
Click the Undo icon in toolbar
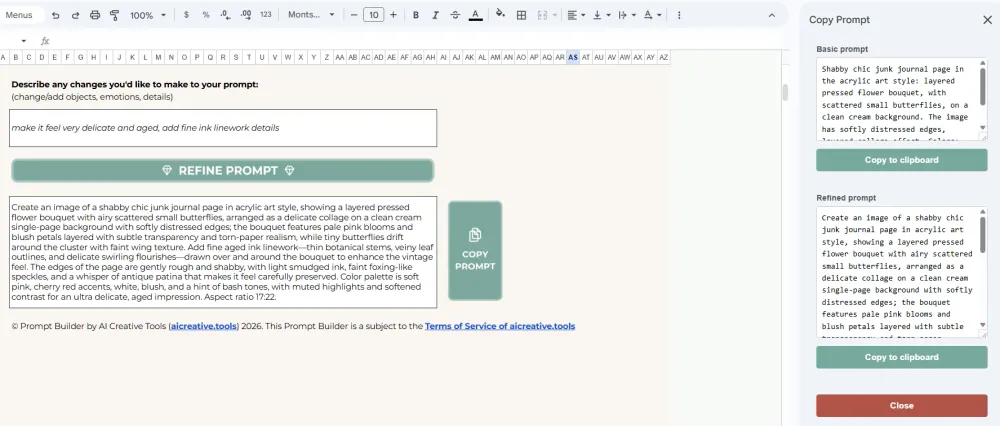point(56,15)
